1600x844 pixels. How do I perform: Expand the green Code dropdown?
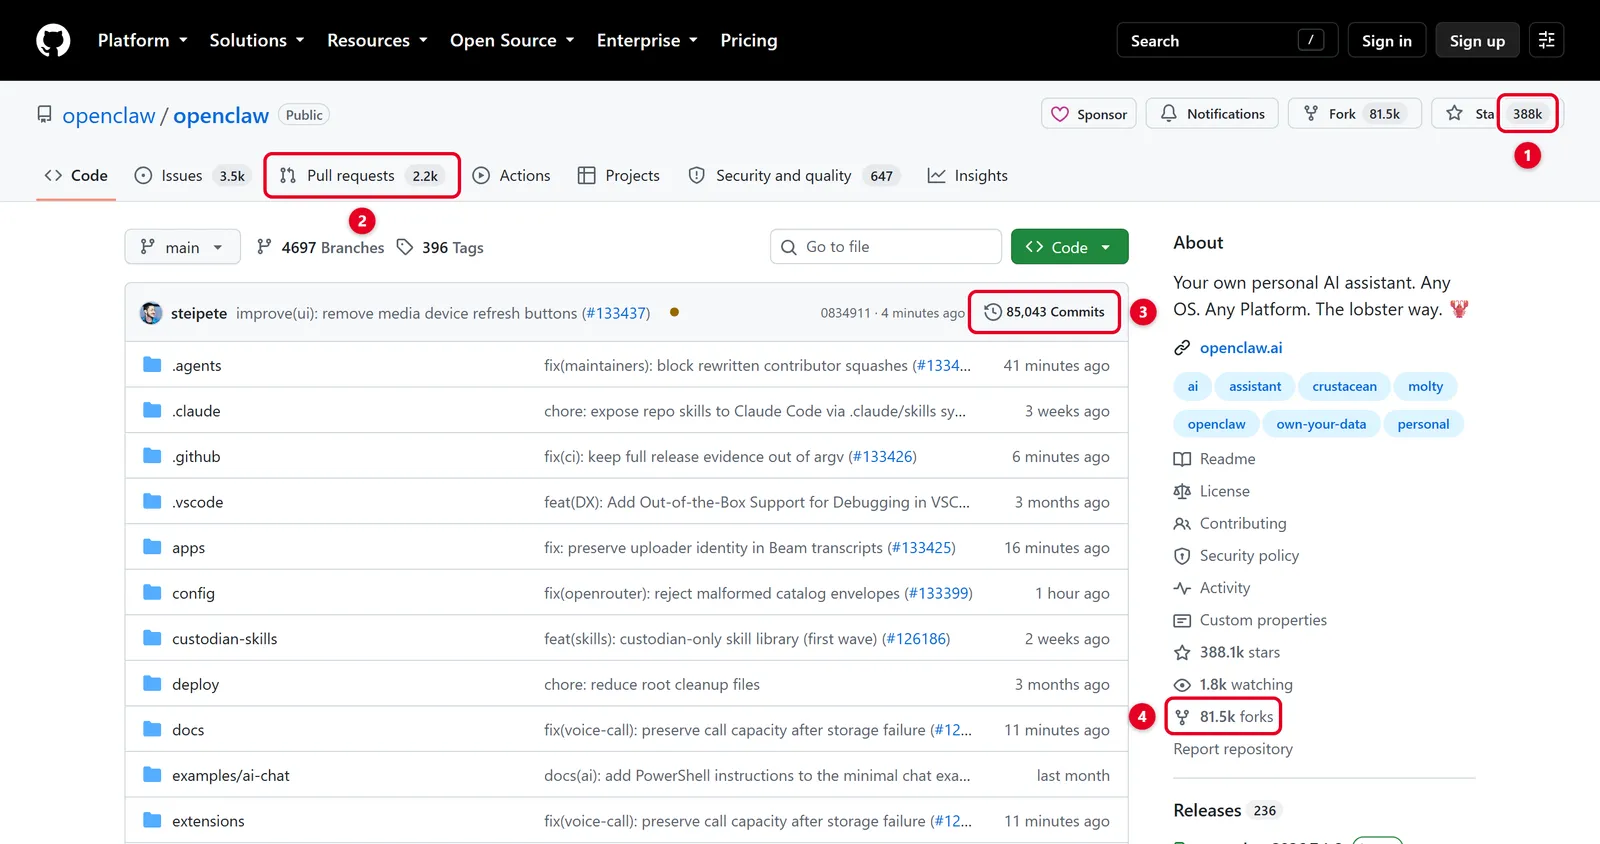pyautogui.click(x=1069, y=247)
